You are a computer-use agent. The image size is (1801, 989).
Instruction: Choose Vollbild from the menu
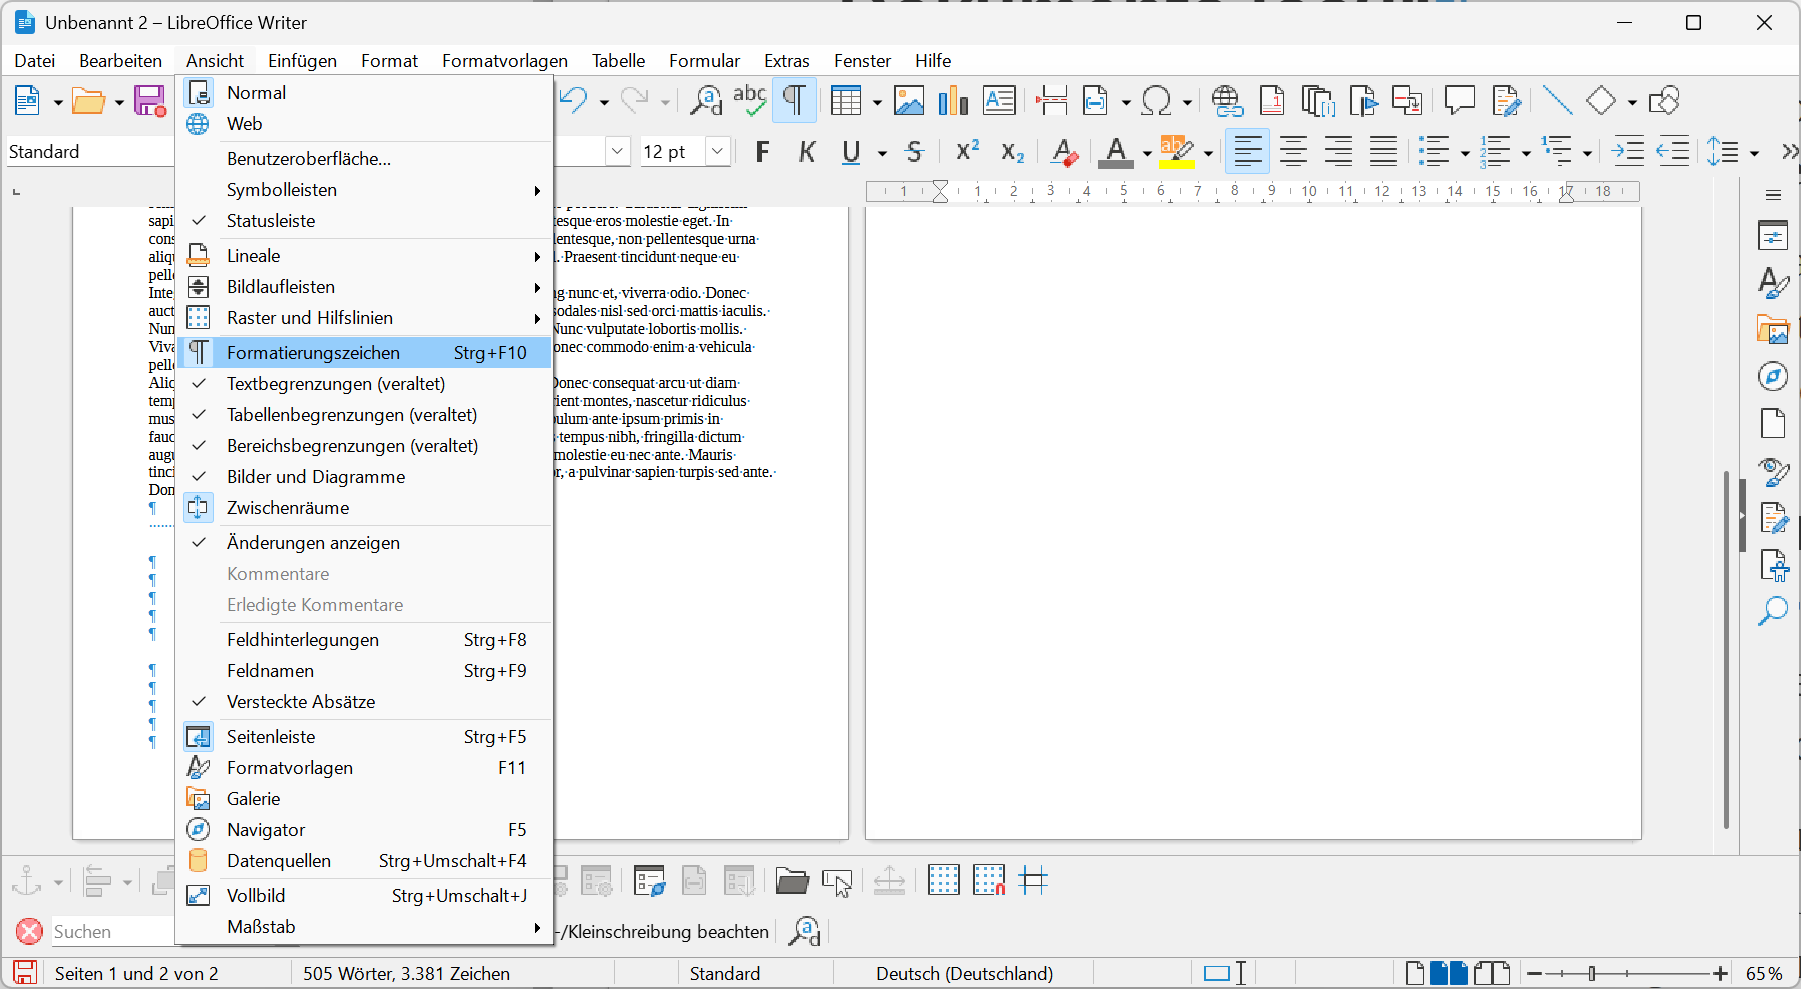point(364,896)
